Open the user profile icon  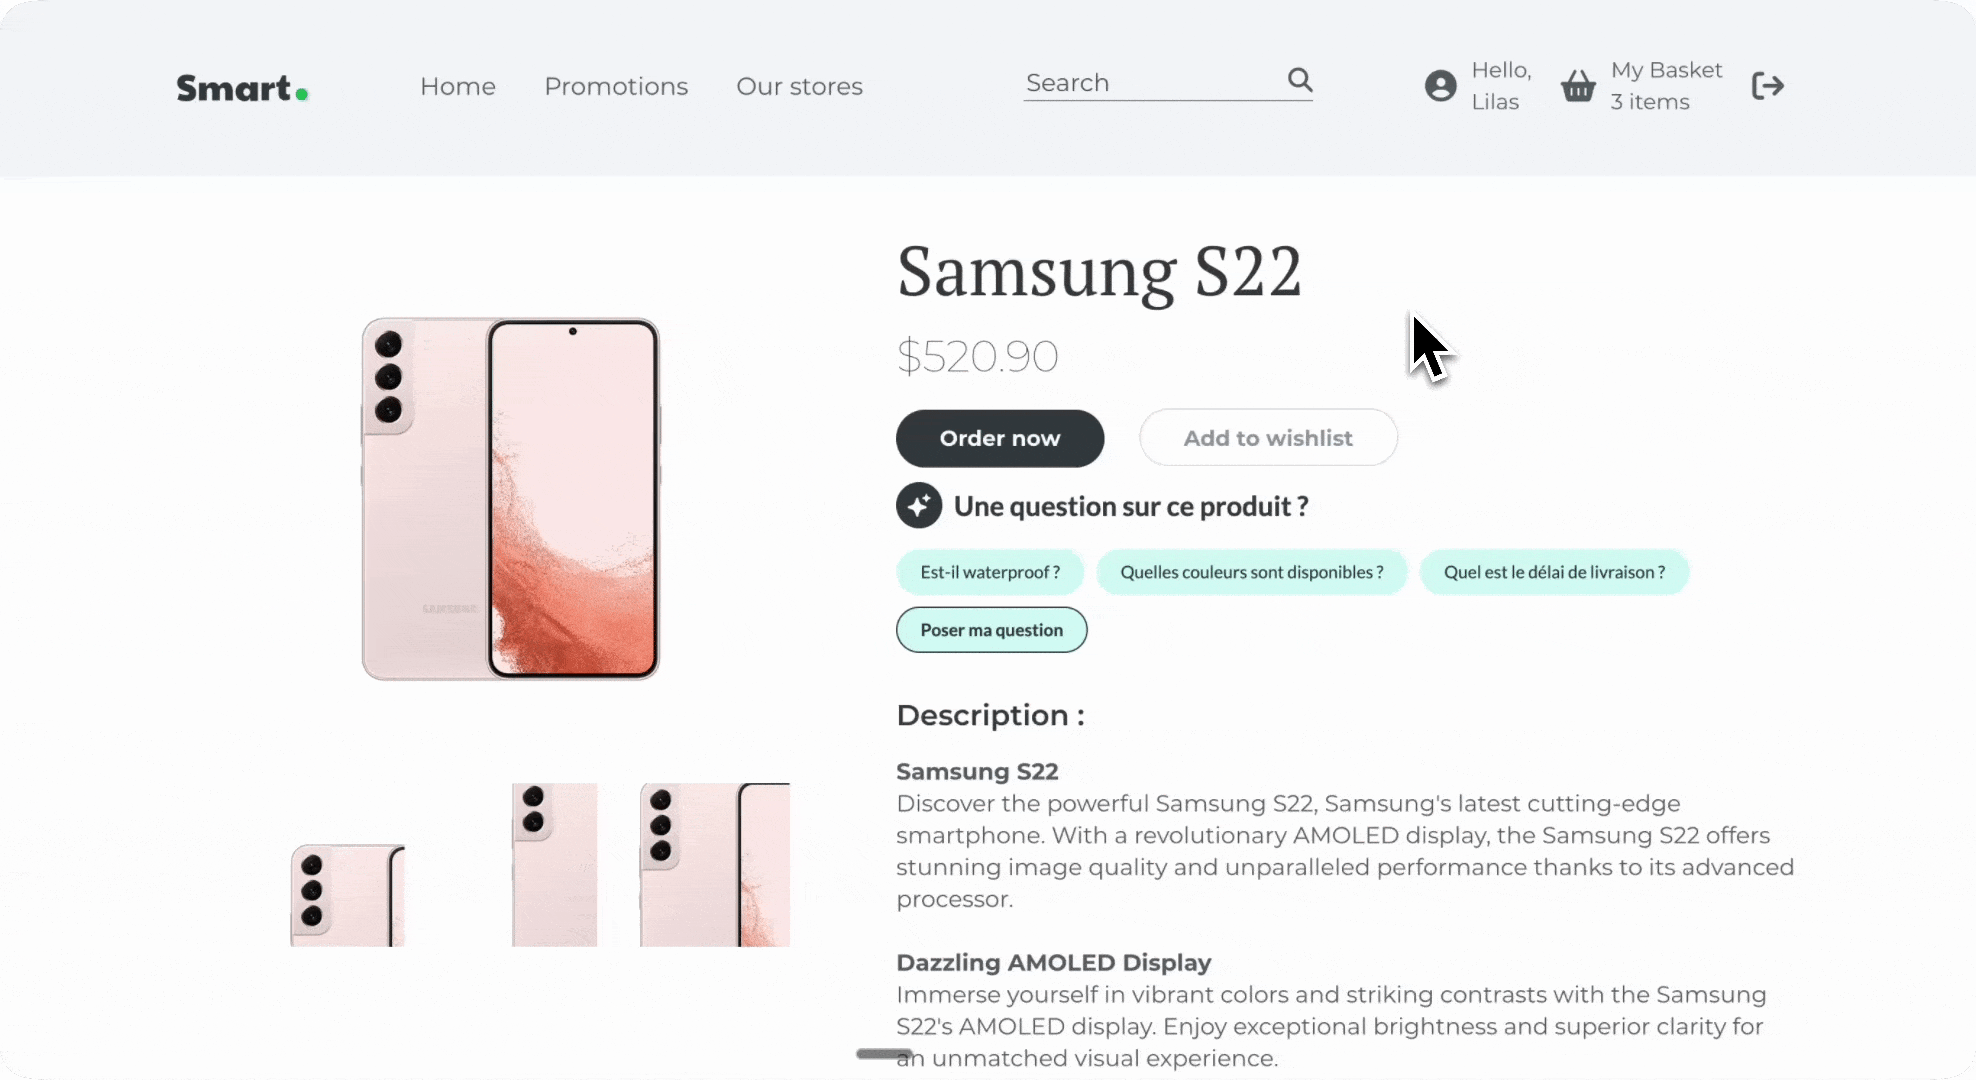1440,86
